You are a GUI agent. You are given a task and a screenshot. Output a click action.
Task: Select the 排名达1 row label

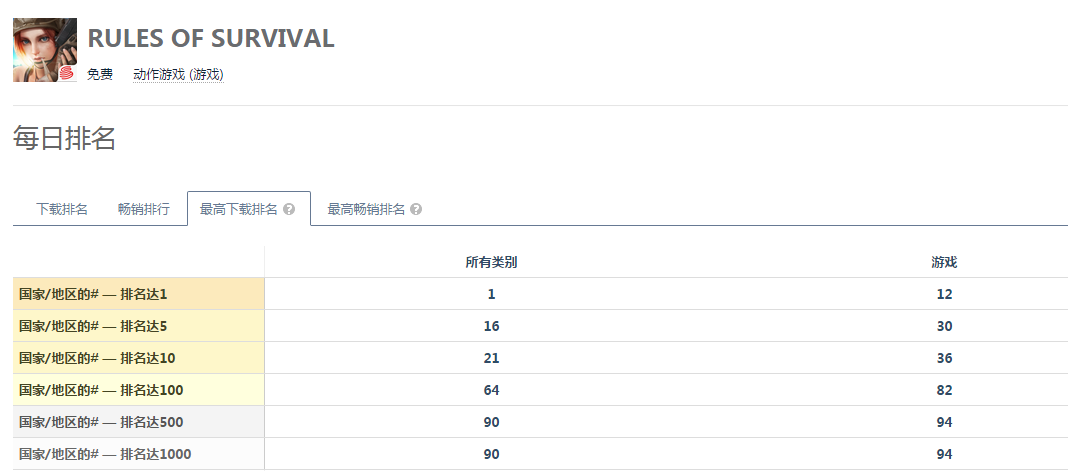pyautogui.click(x=138, y=294)
